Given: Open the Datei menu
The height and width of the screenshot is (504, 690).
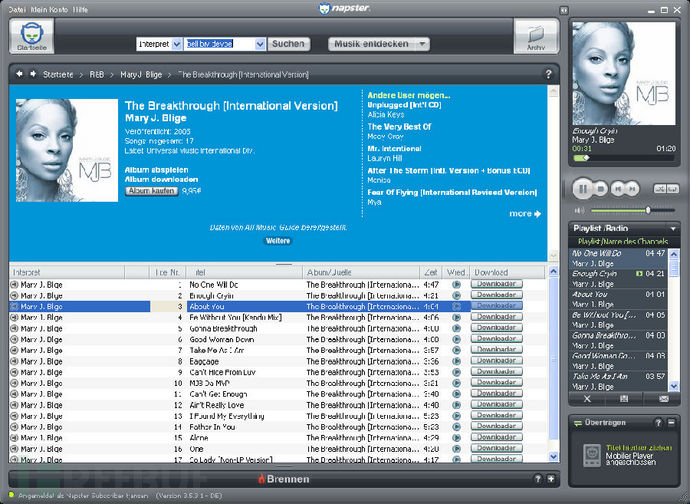Looking at the screenshot, I should tap(18, 8).
